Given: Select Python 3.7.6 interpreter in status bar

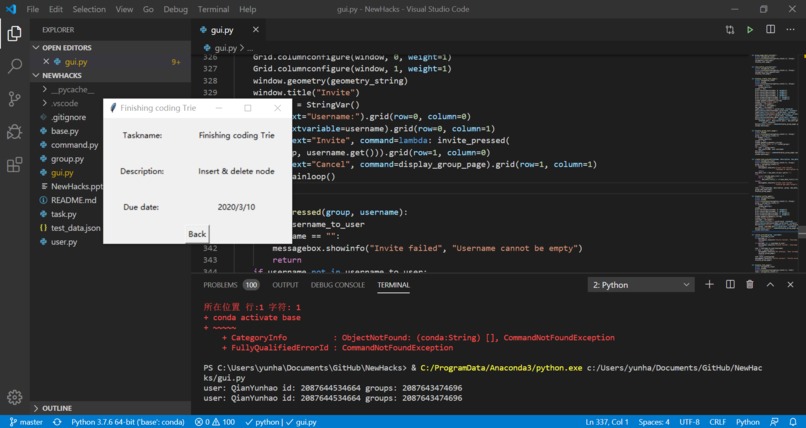Looking at the screenshot, I should [x=127, y=422].
